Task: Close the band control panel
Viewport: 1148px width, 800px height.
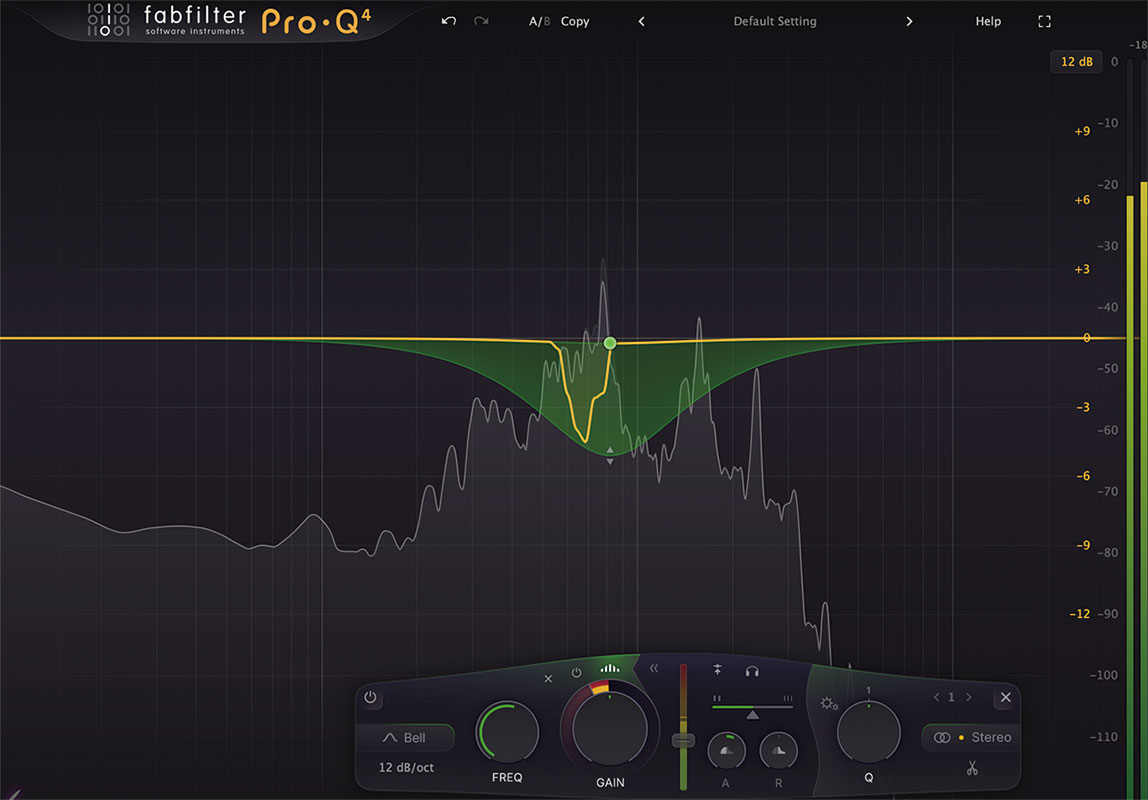Action: [1005, 698]
